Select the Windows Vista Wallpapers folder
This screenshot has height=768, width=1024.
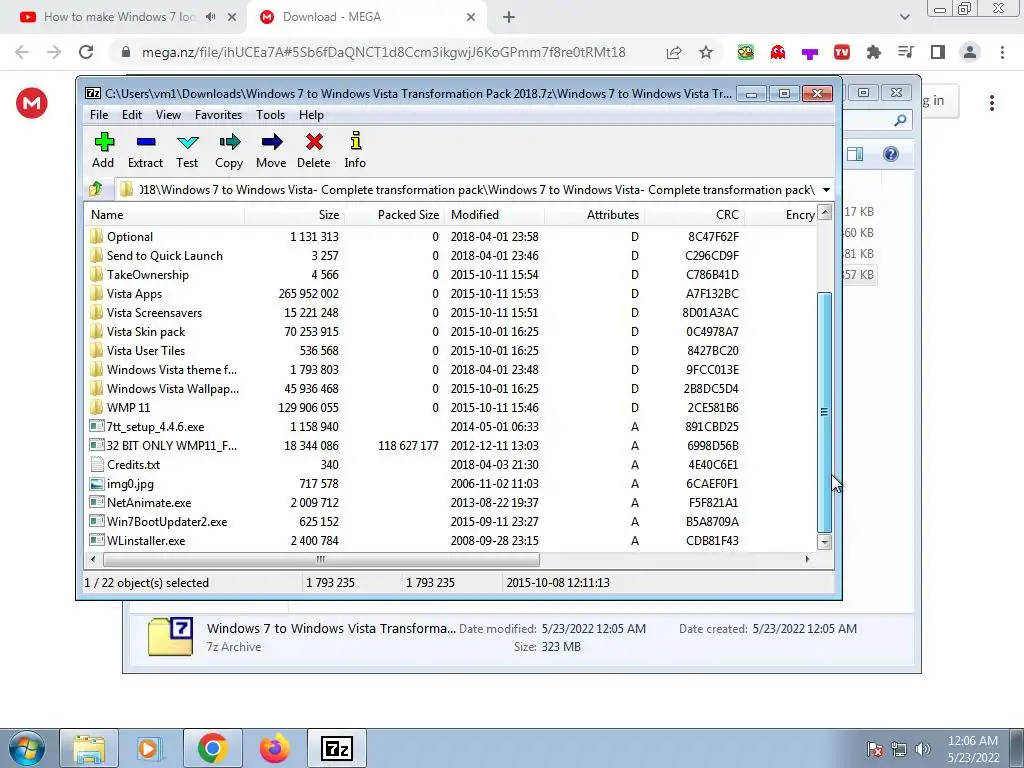pyautogui.click(x=172, y=389)
